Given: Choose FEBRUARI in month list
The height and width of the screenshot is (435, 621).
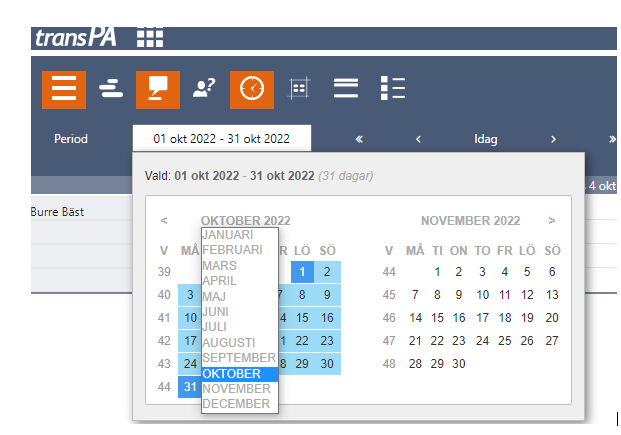Looking at the screenshot, I should 240,250.
